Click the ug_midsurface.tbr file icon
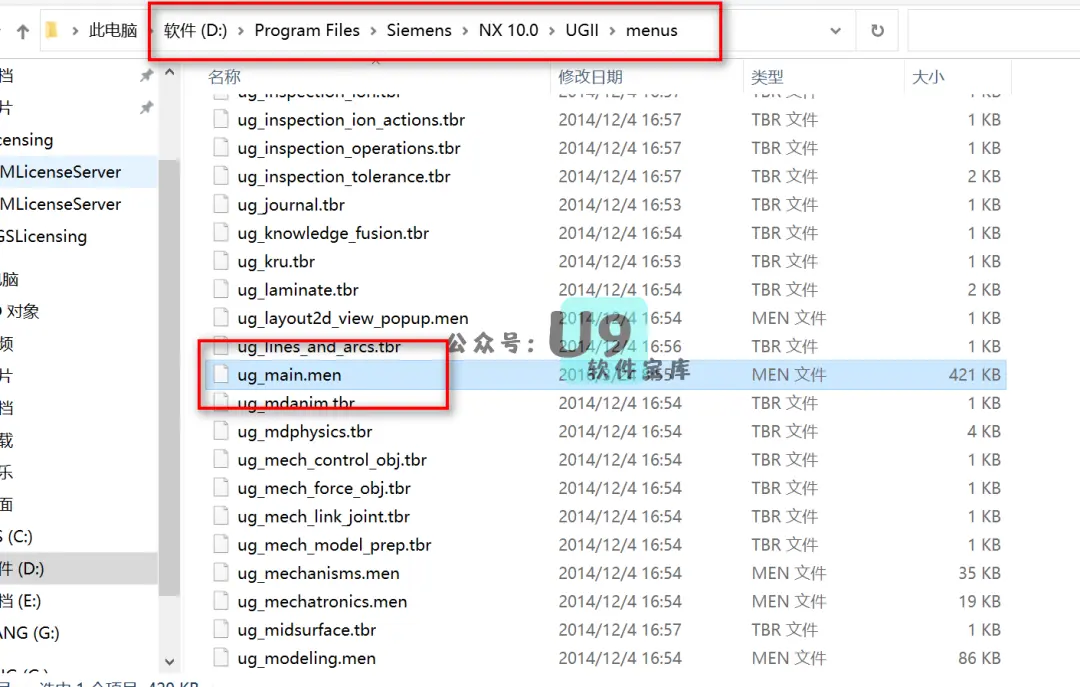The width and height of the screenshot is (1080, 687). click(x=221, y=630)
